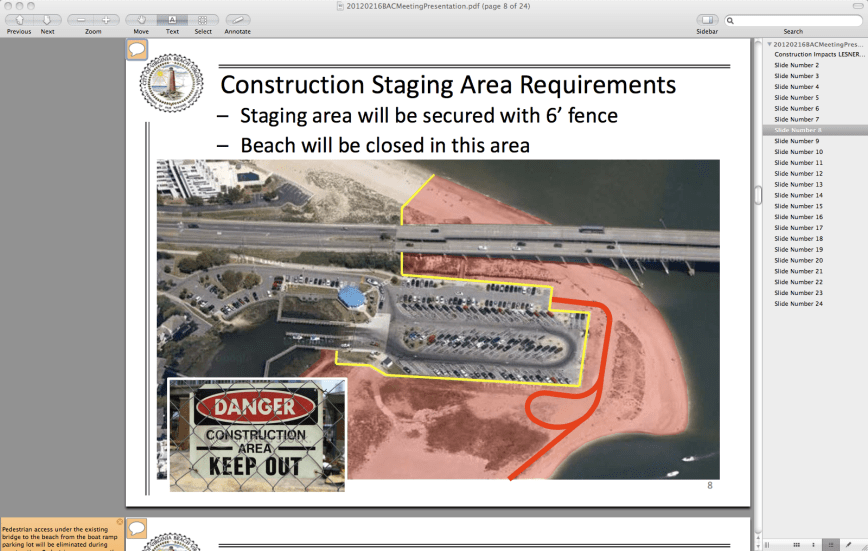Viewport: 868px width, 551px height.
Task: Select the orange note about pedestrian access
Action: [62, 536]
